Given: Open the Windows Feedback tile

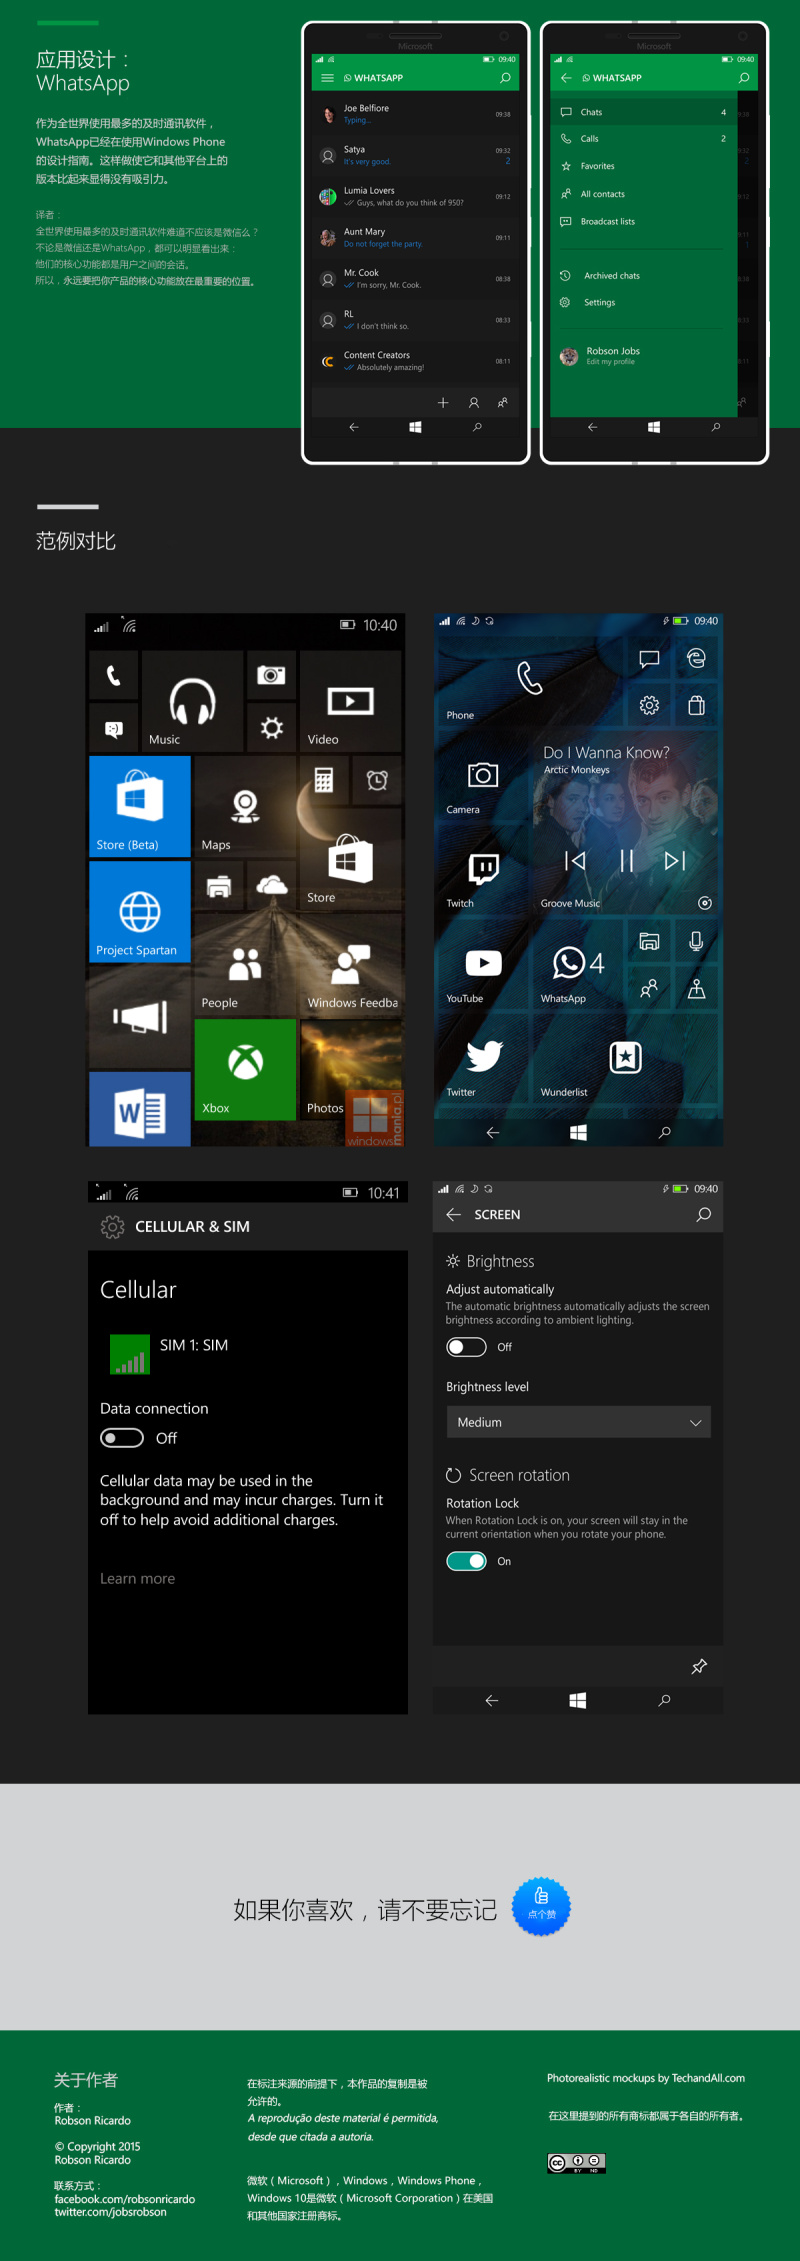Looking at the screenshot, I should [x=351, y=965].
